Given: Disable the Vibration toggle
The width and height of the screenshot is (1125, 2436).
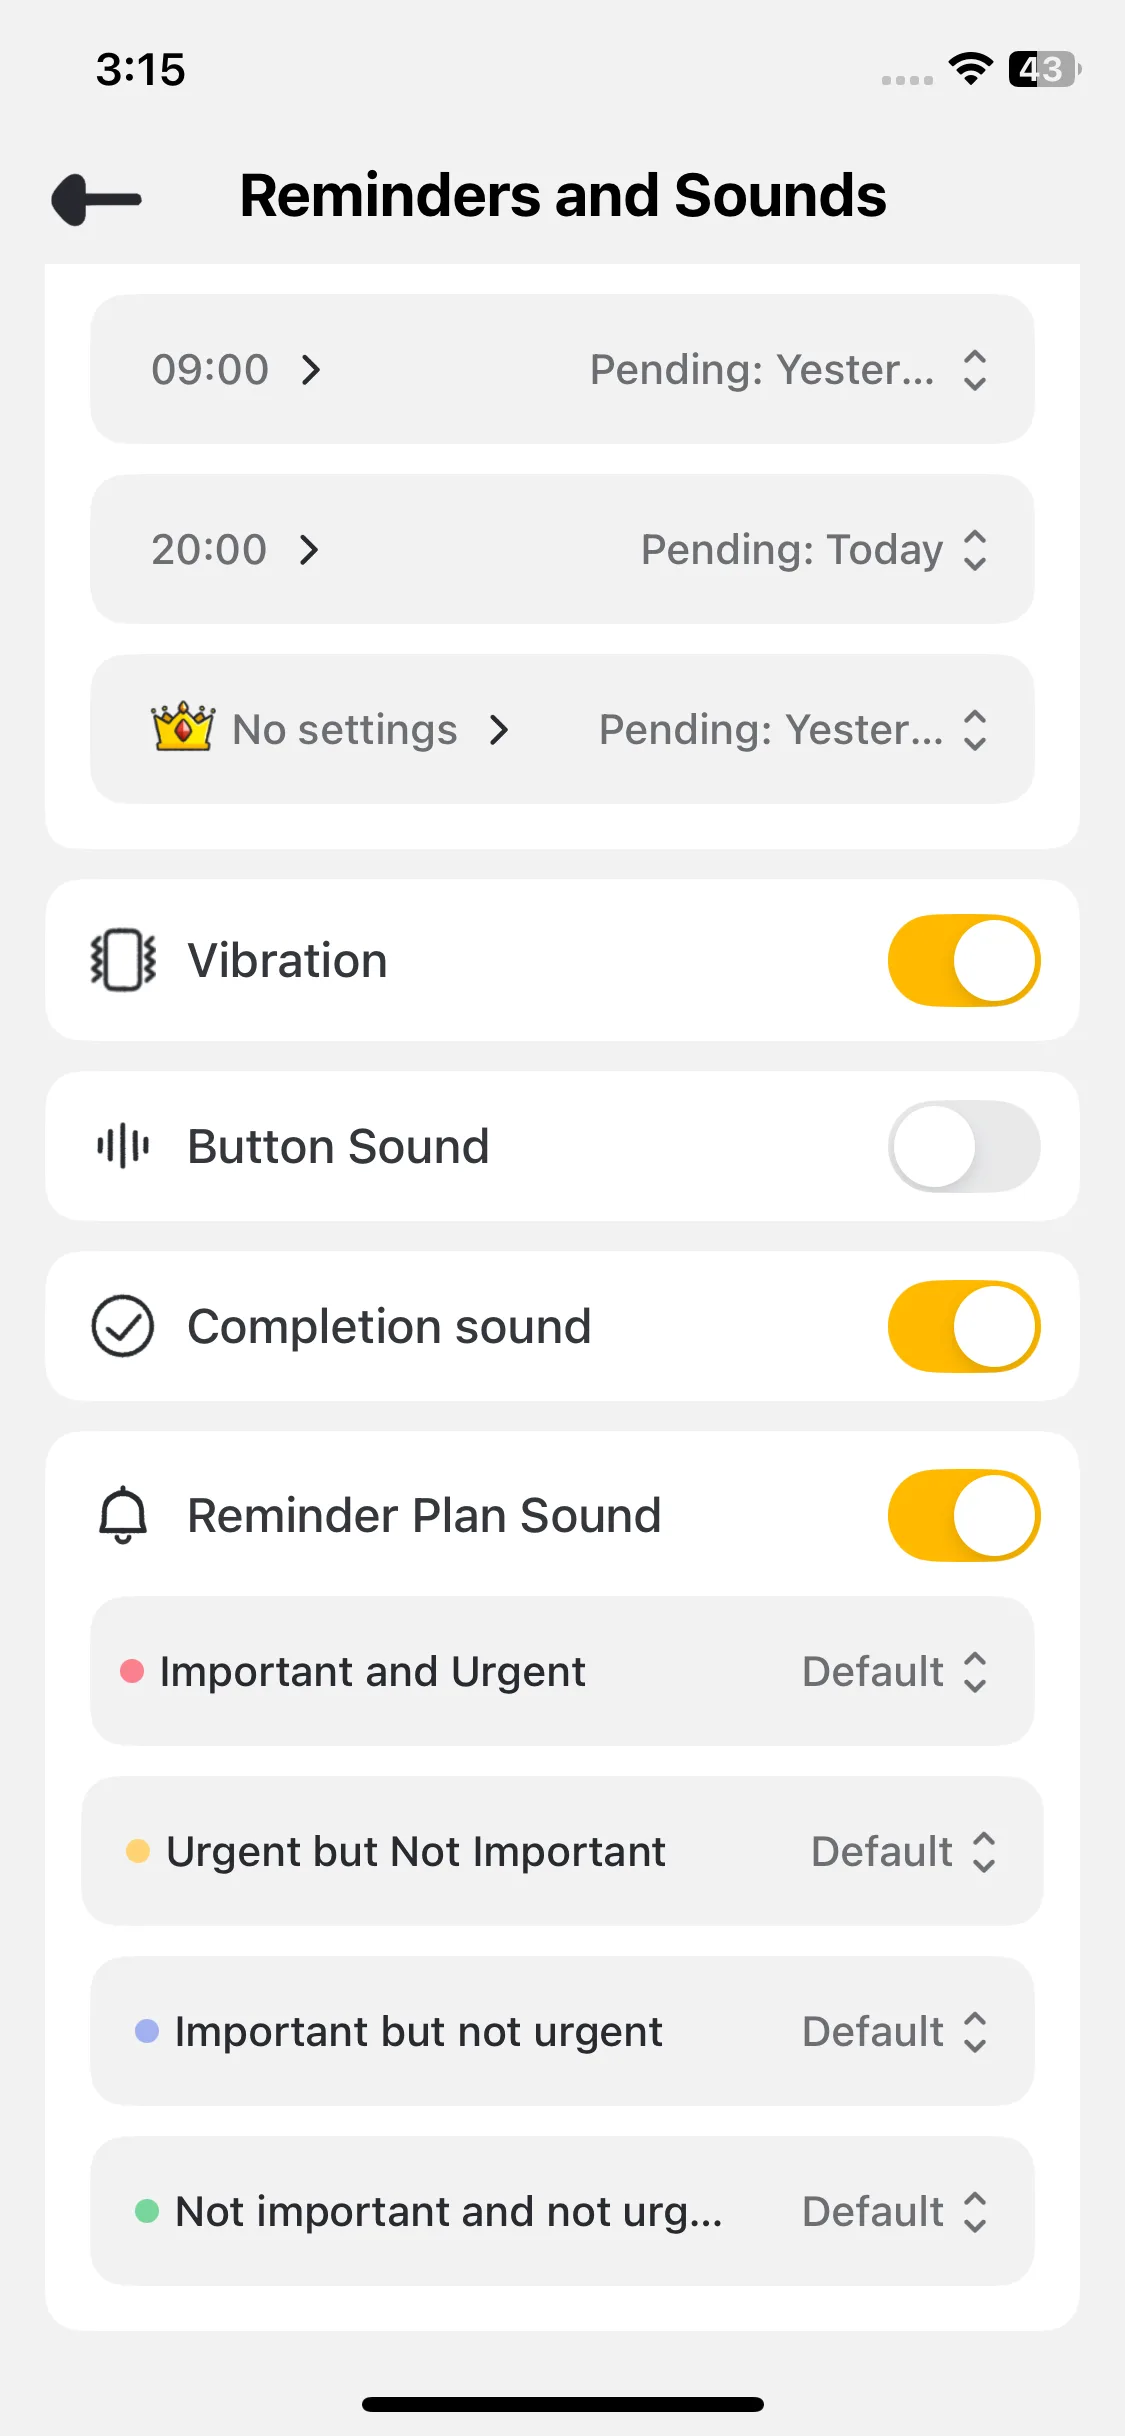Looking at the screenshot, I should tap(963, 960).
